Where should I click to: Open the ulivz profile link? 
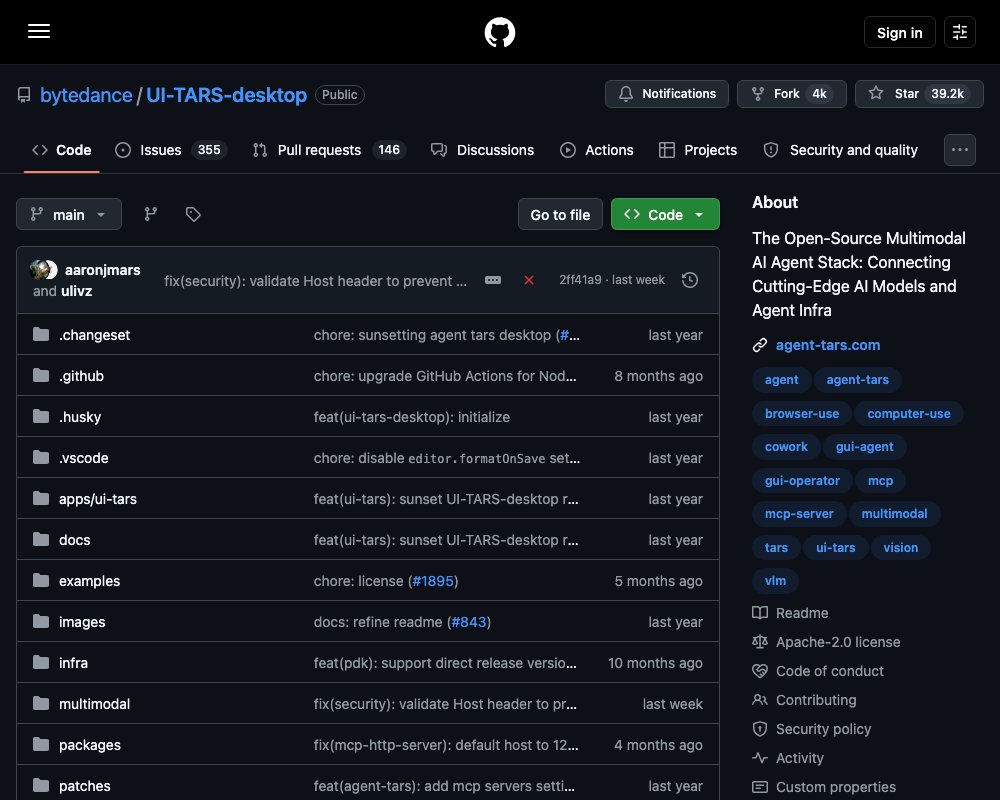(77, 291)
